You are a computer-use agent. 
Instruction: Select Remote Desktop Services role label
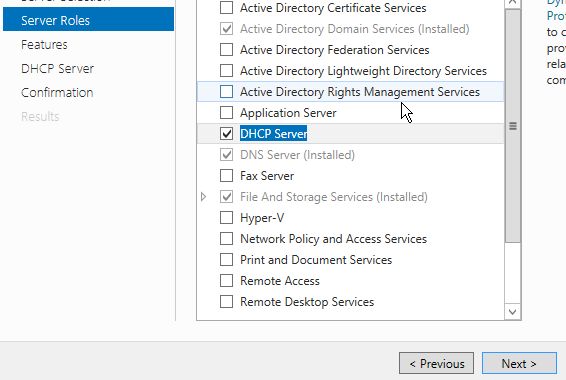coord(307,302)
